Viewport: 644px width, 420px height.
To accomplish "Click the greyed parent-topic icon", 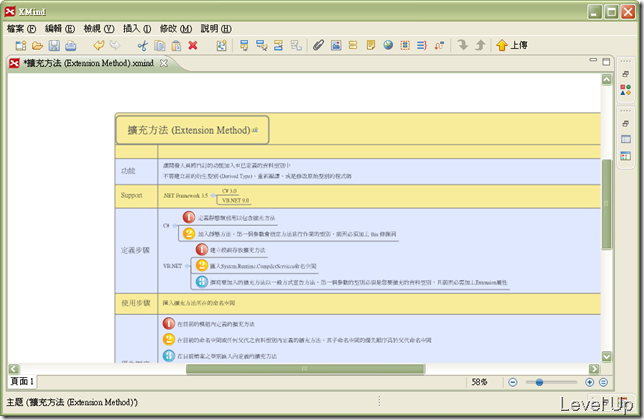I will point(296,45).
